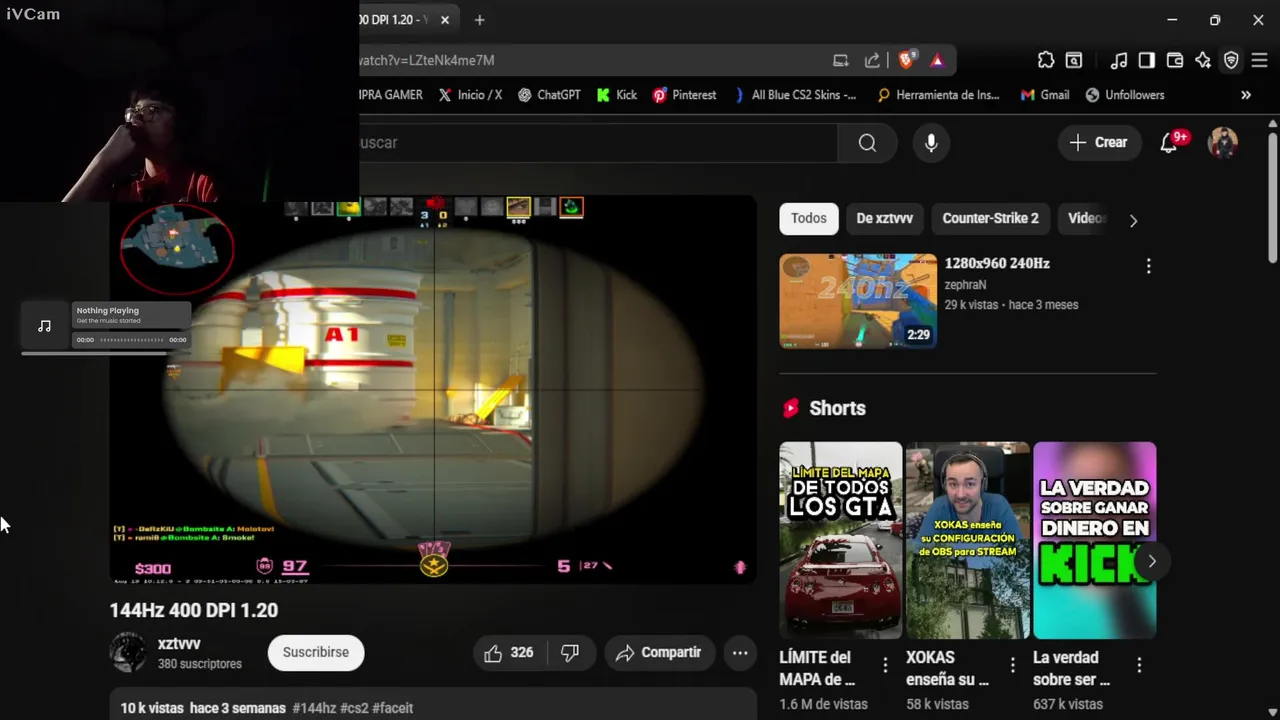Show next filter chips arrow
This screenshot has width=1280, height=720.
point(1133,220)
